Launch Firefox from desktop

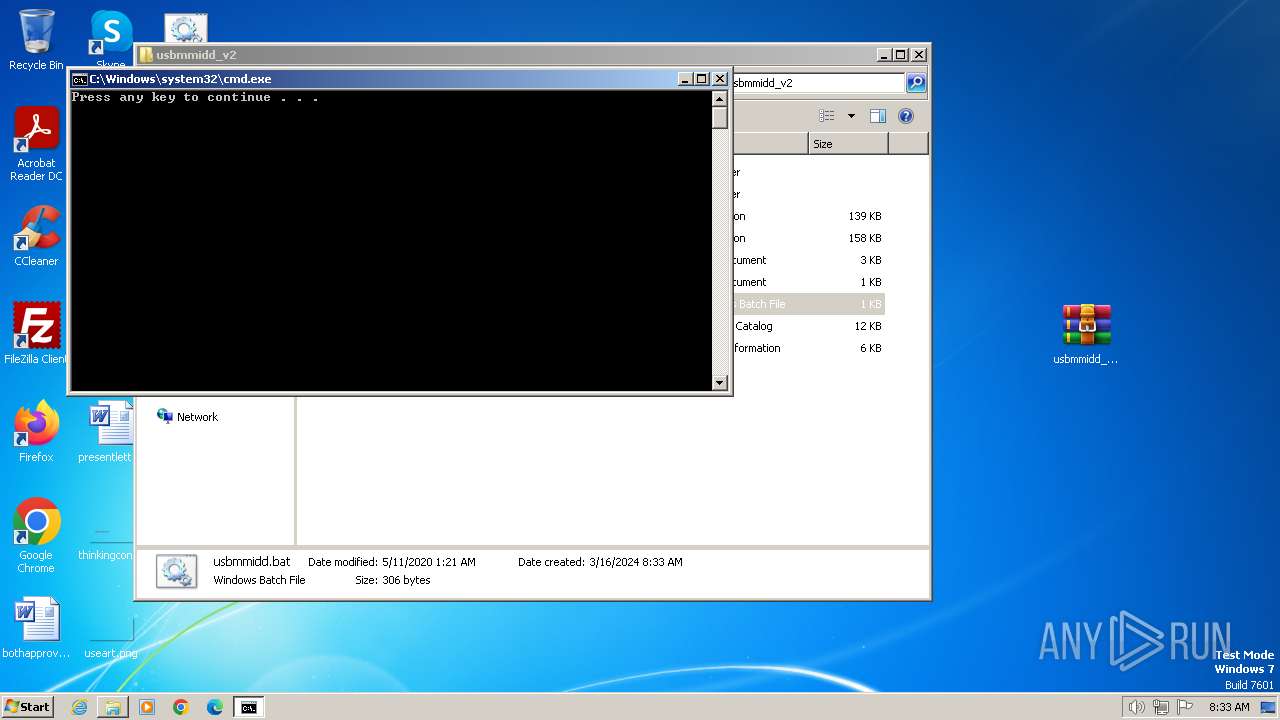pos(36,431)
